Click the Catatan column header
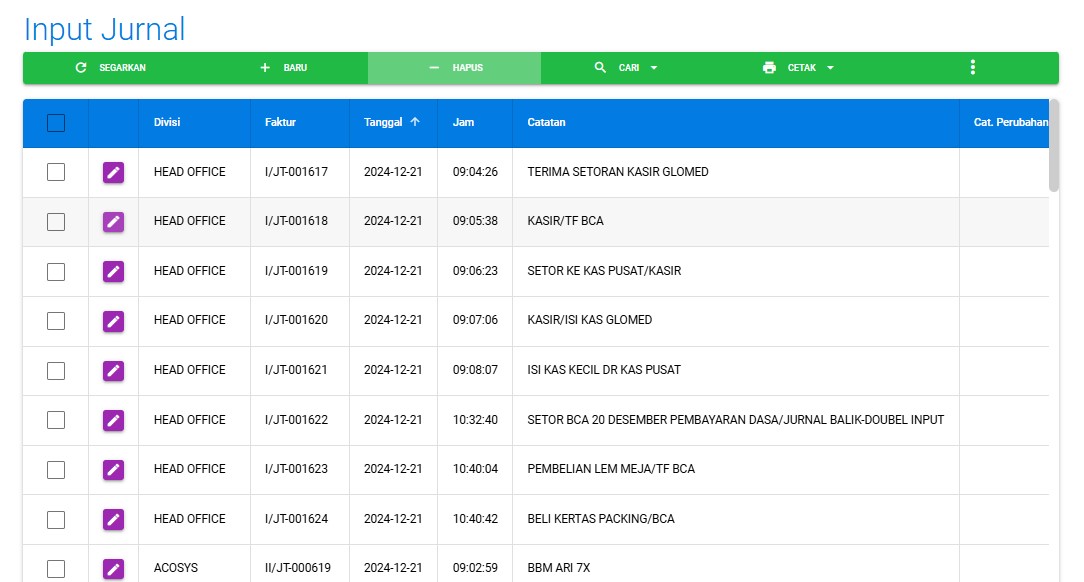This screenshot has width=1084, height=582. pos(546,123)
